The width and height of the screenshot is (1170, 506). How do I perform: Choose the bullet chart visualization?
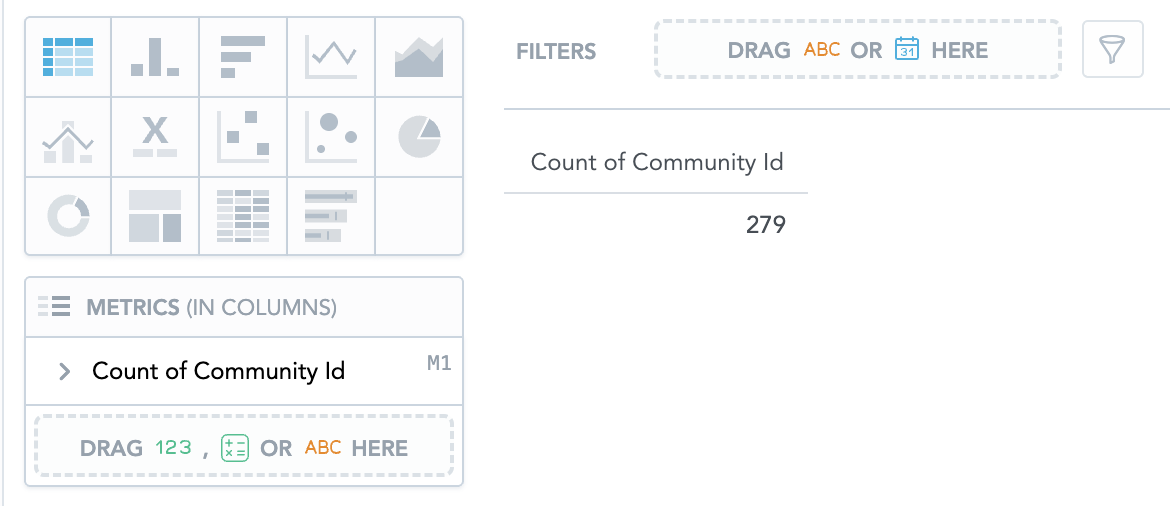pos(331,215)
